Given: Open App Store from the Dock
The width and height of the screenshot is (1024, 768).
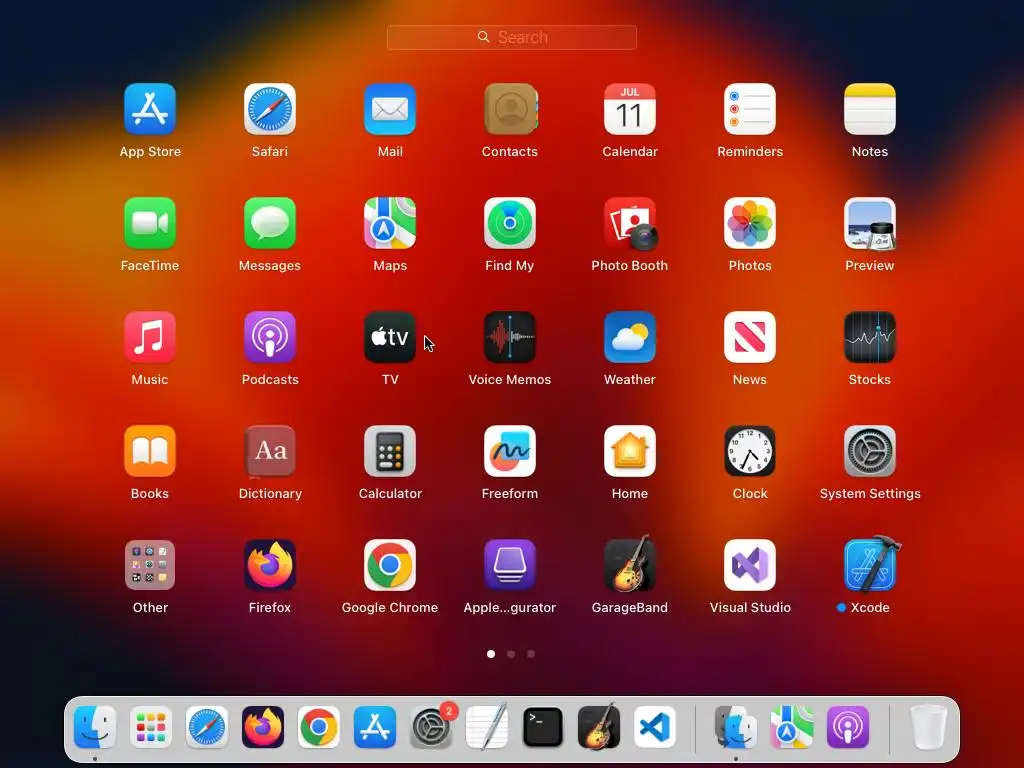Looking at the screenshot, I should (375, 727).
